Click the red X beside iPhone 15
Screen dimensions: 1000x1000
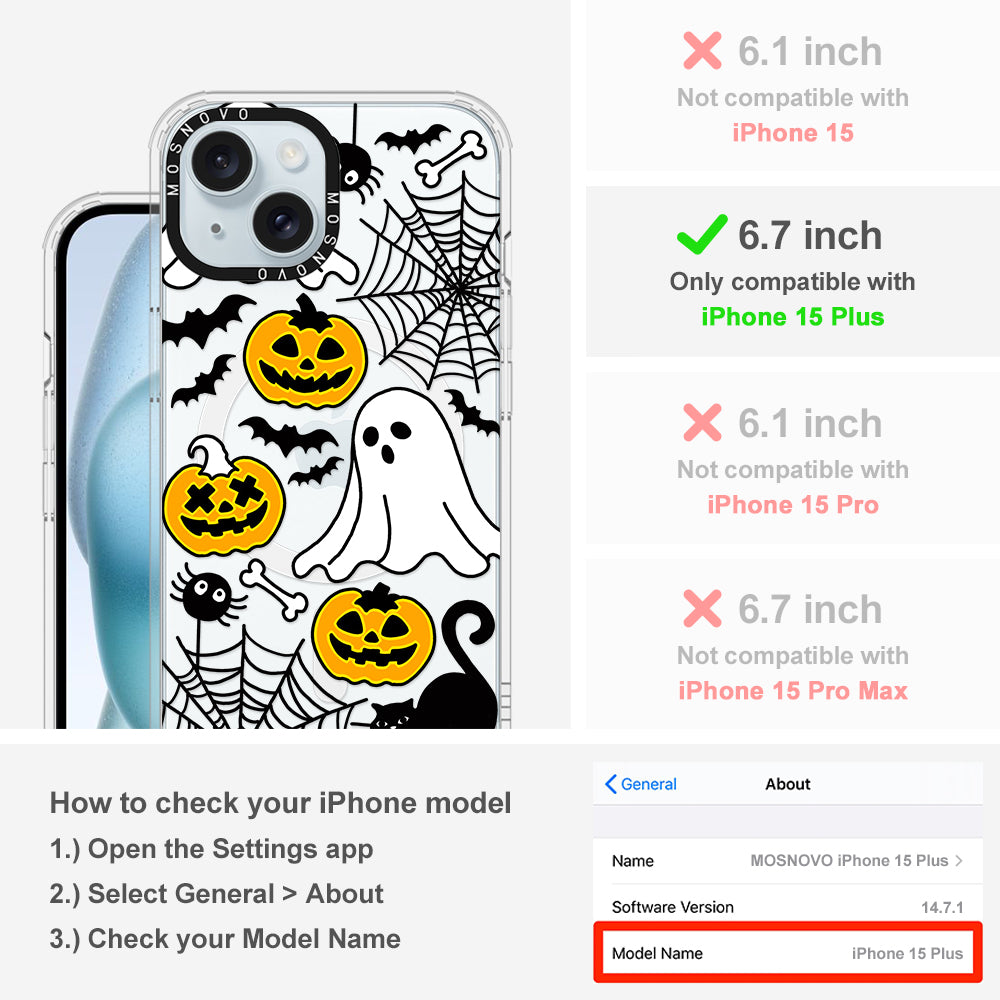(702, 50)
